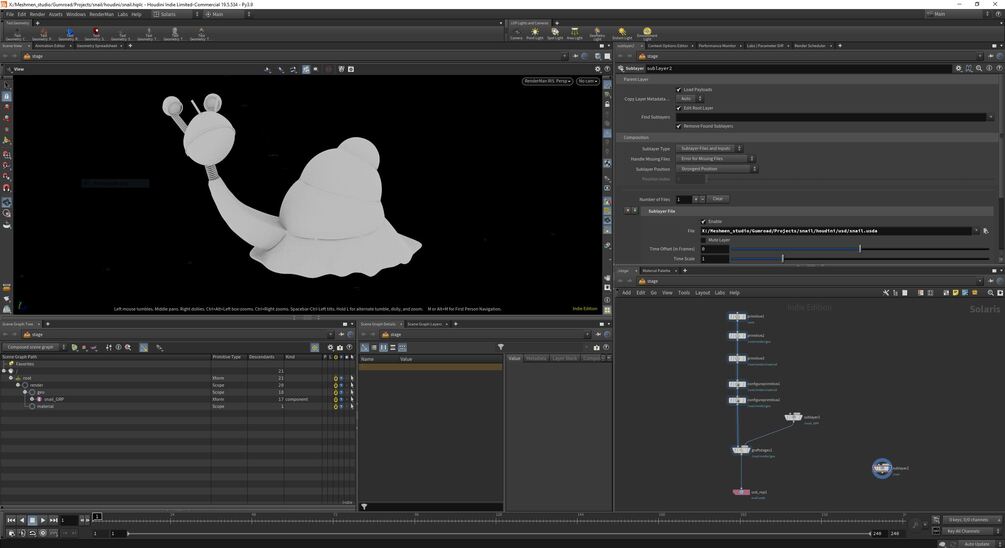
Task: Add an Area Light from the shelf
Action: (x=575, y=33)
